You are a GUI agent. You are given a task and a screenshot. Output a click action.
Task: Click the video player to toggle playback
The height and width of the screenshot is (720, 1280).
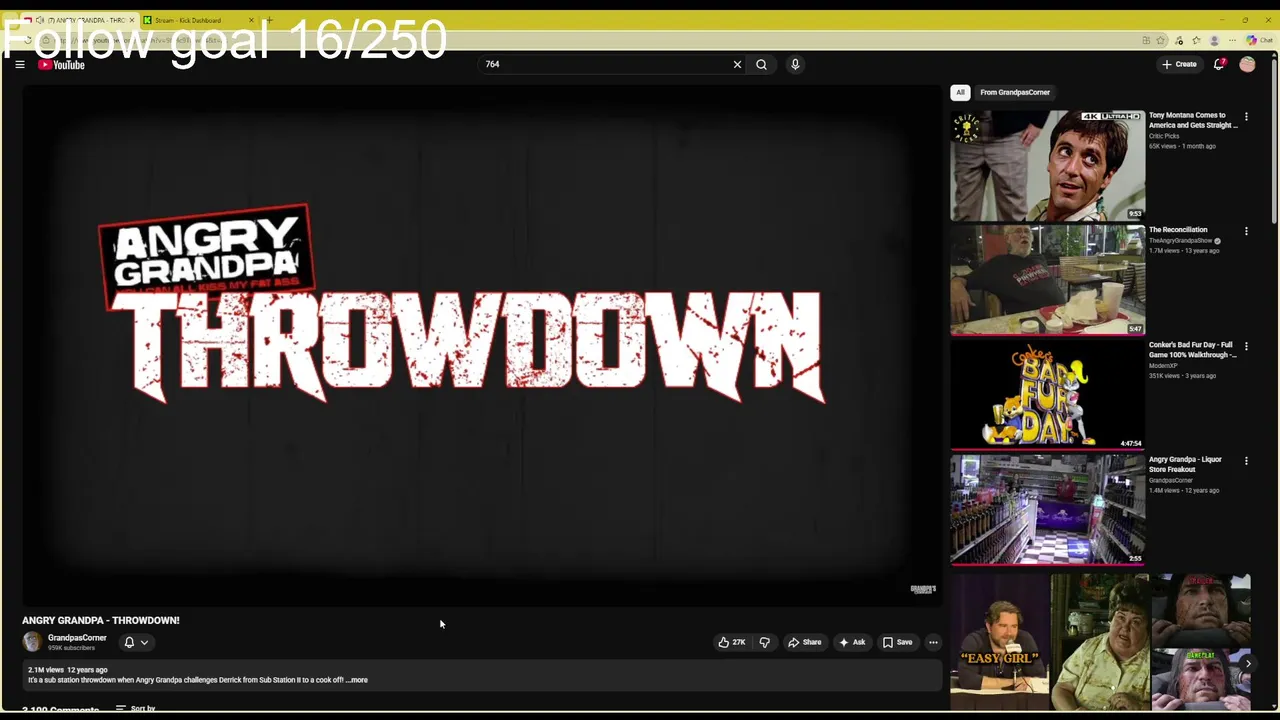[x=481, y=345]
